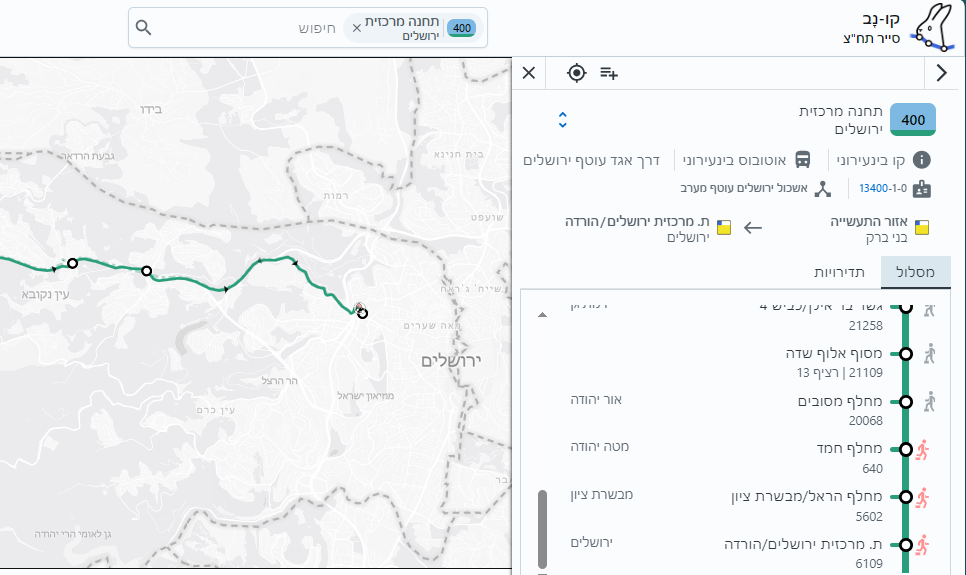Close the route 400 details panel

coord(529,72)
